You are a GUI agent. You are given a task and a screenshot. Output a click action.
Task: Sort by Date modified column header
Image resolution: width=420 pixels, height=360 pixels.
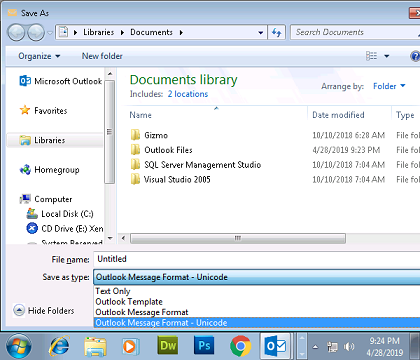tap(338, 115)
